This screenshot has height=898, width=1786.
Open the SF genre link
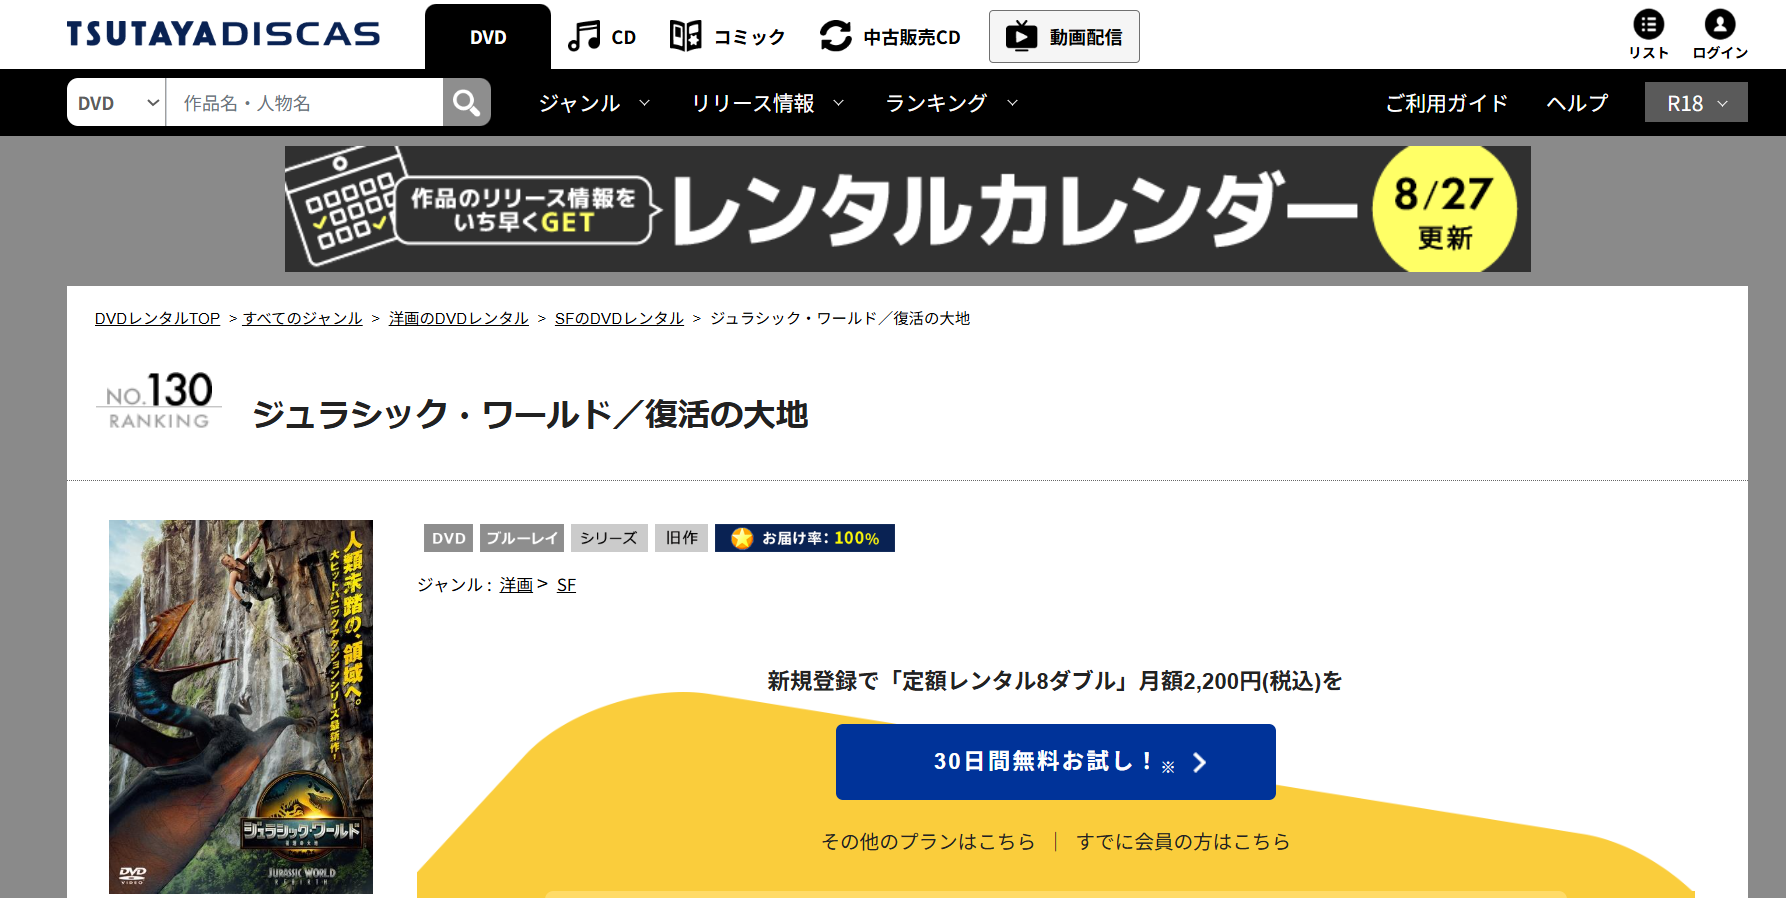pos(566,585)
